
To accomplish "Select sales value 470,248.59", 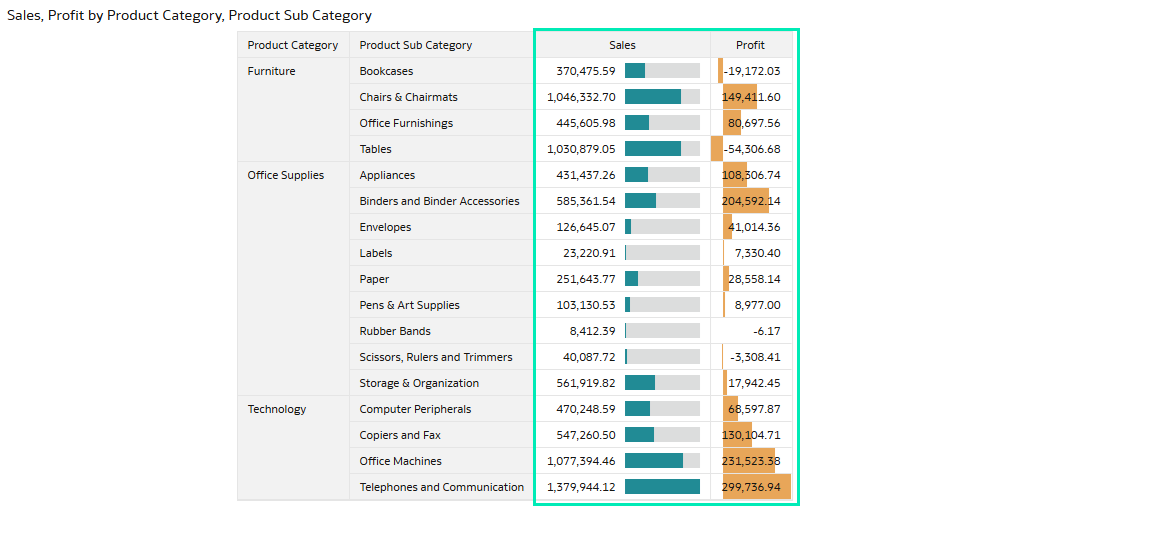I will pyautogui.click(x=586, y=409).
